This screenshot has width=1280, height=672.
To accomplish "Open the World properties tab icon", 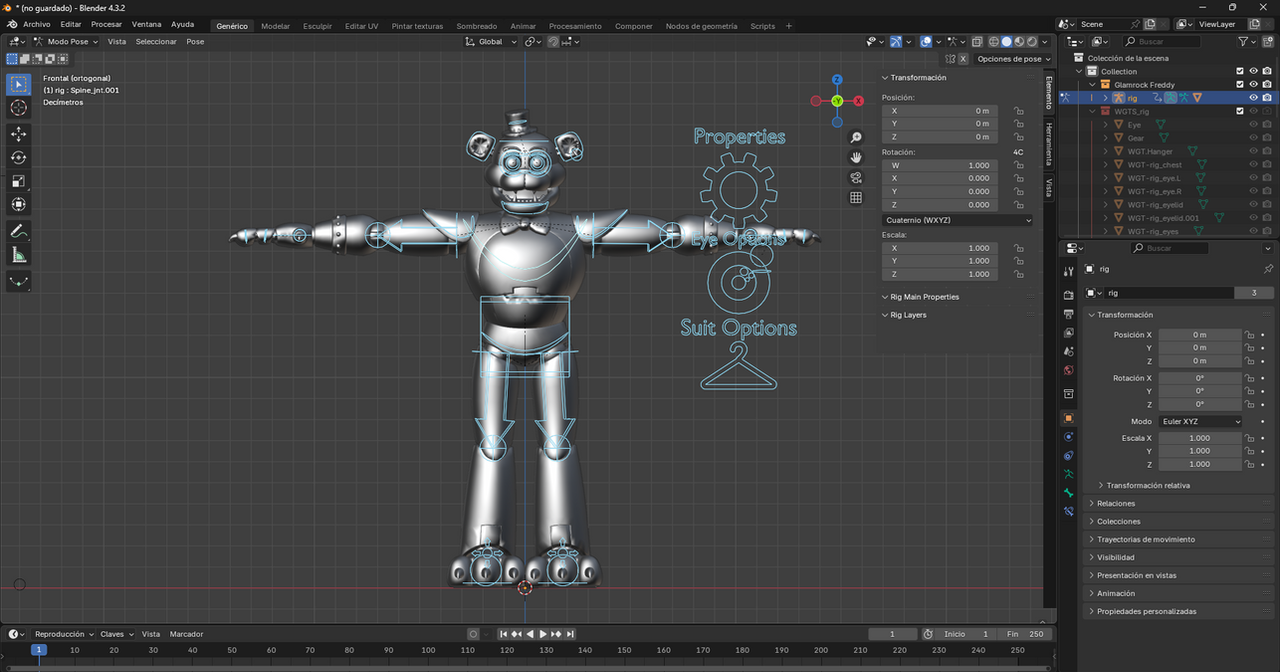I will (x=1068, y=371).
